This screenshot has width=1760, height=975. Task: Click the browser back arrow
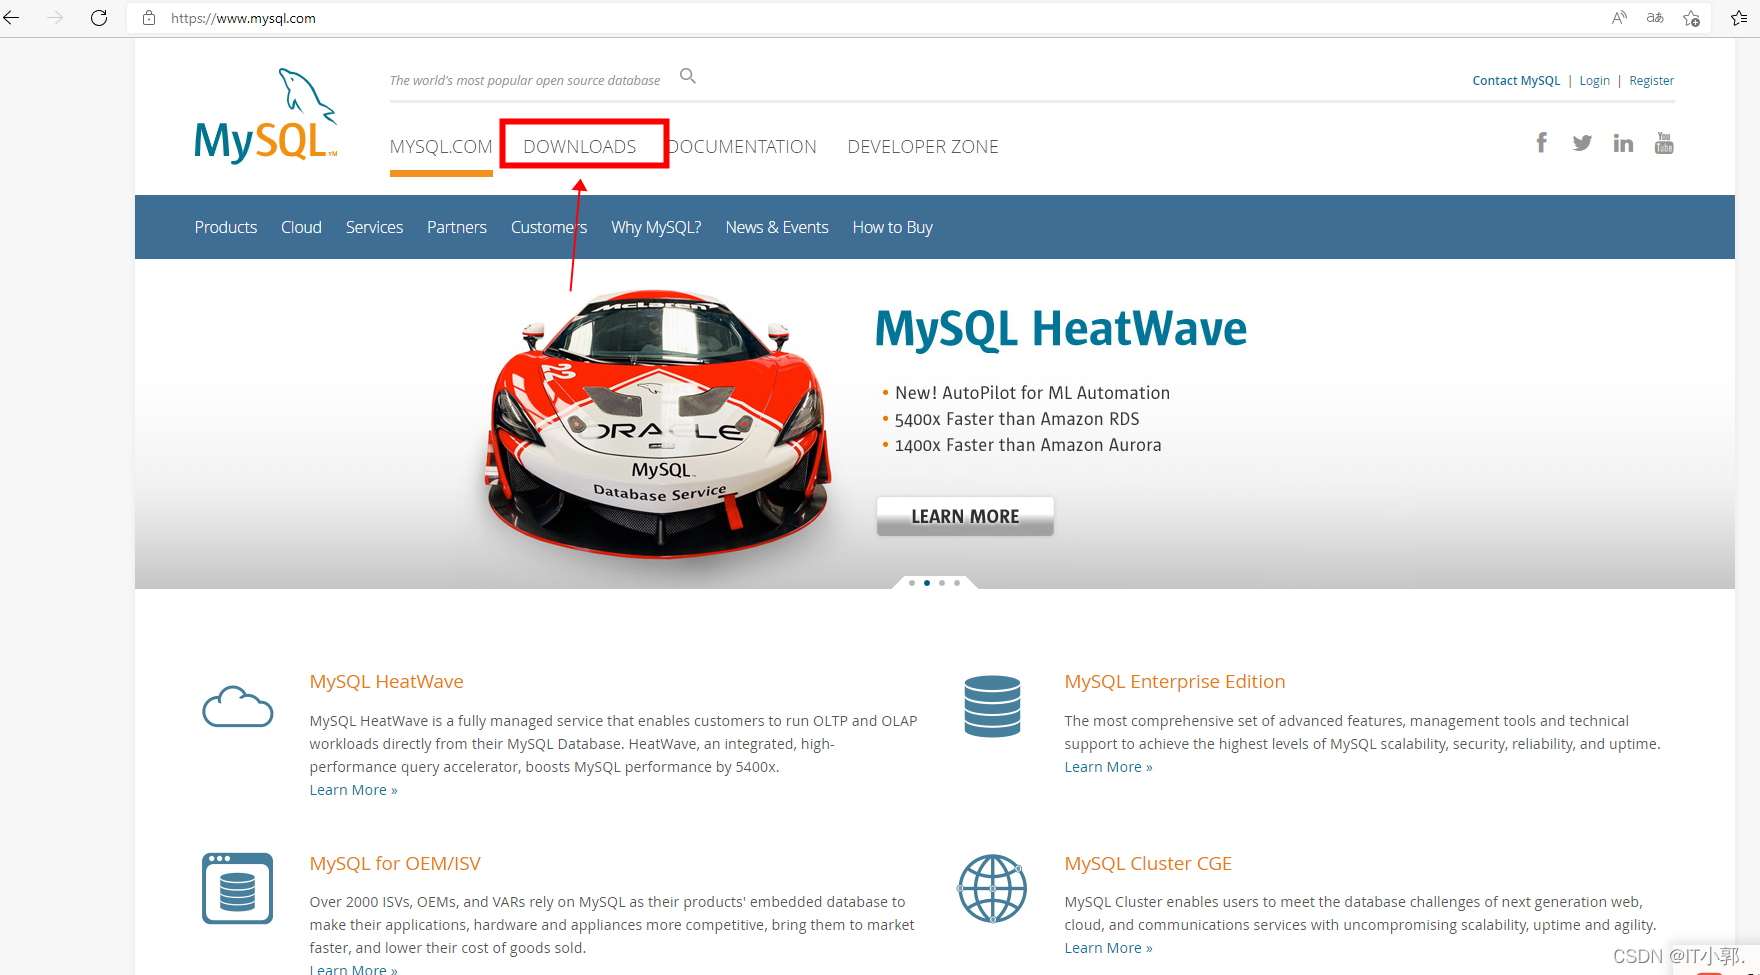pos(12,18)
